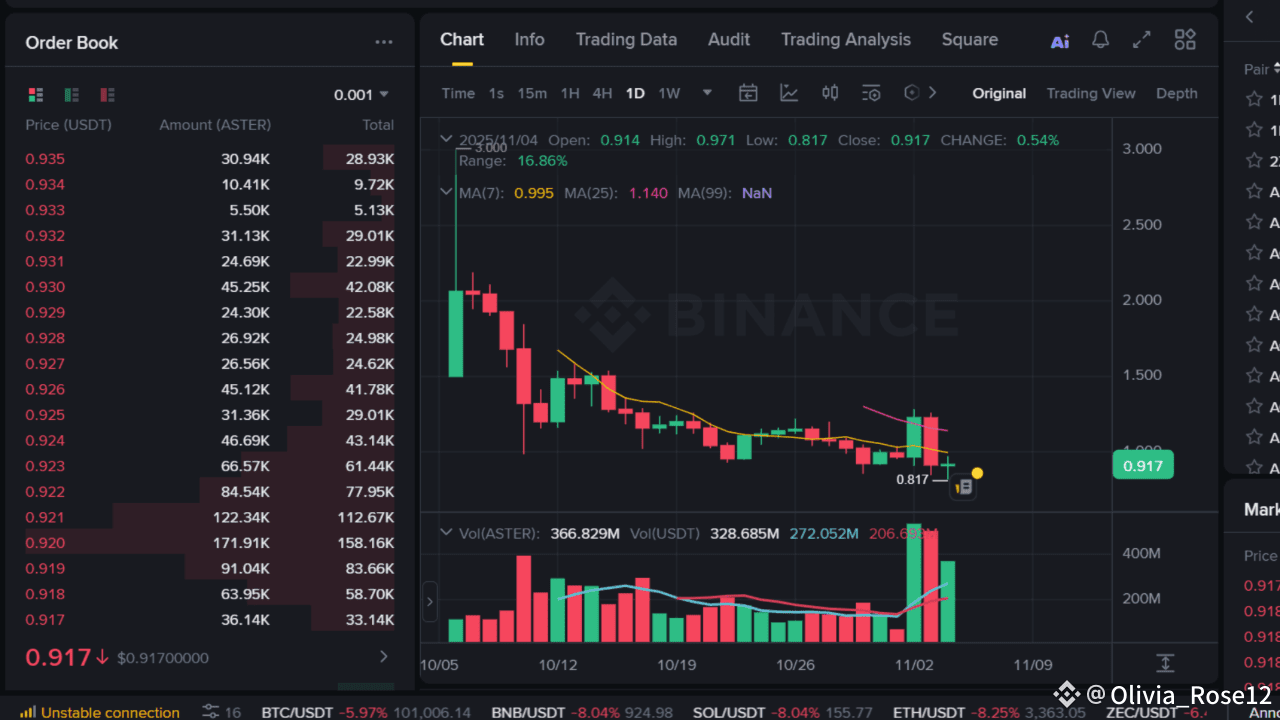The height and width of the screenshot is (720, 1280).
Task: Open the Chart tab
Action: [462, 40]
